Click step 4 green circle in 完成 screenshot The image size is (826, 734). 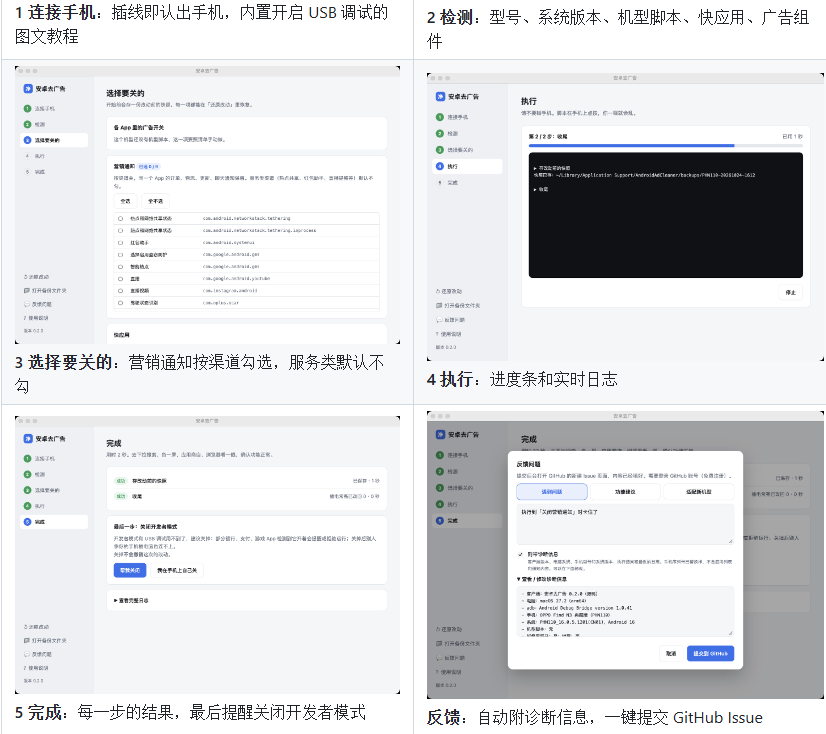pyautogui.click(x=27, y=506)
